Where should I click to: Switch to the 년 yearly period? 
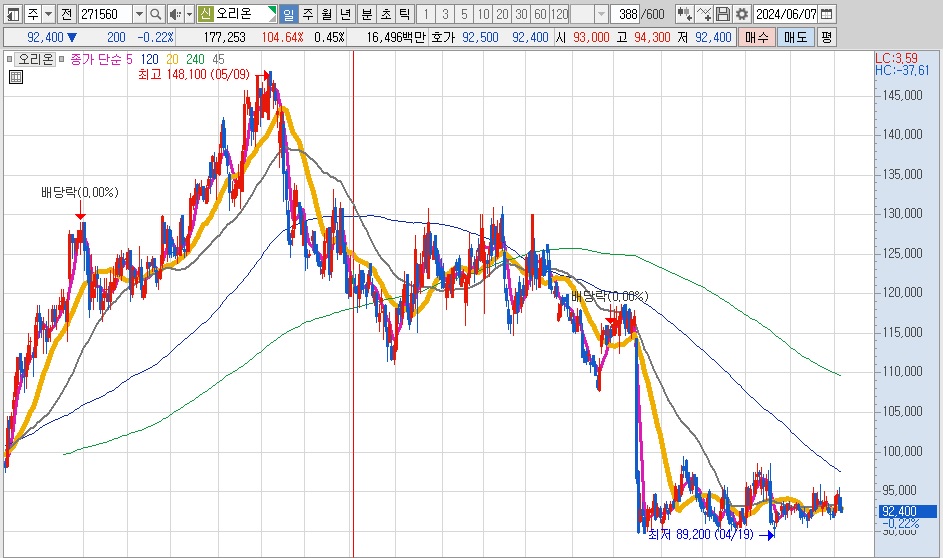(x=346, y=14)
